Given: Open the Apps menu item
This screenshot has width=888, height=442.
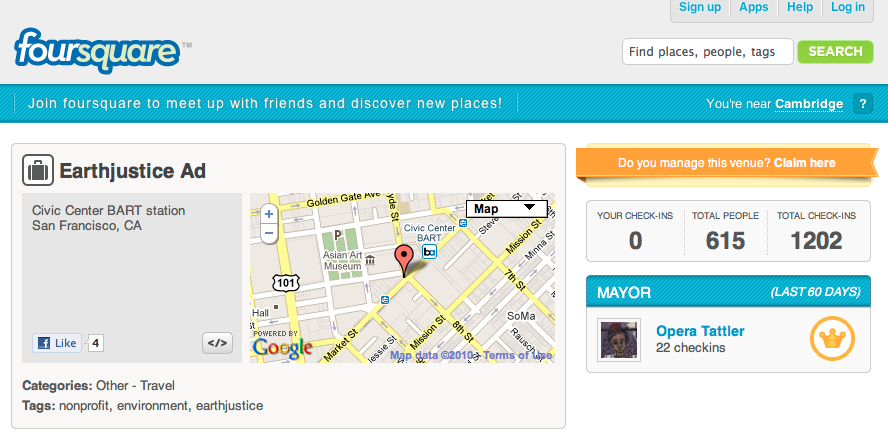Looking at the screenshot, I should coord(754,7).
